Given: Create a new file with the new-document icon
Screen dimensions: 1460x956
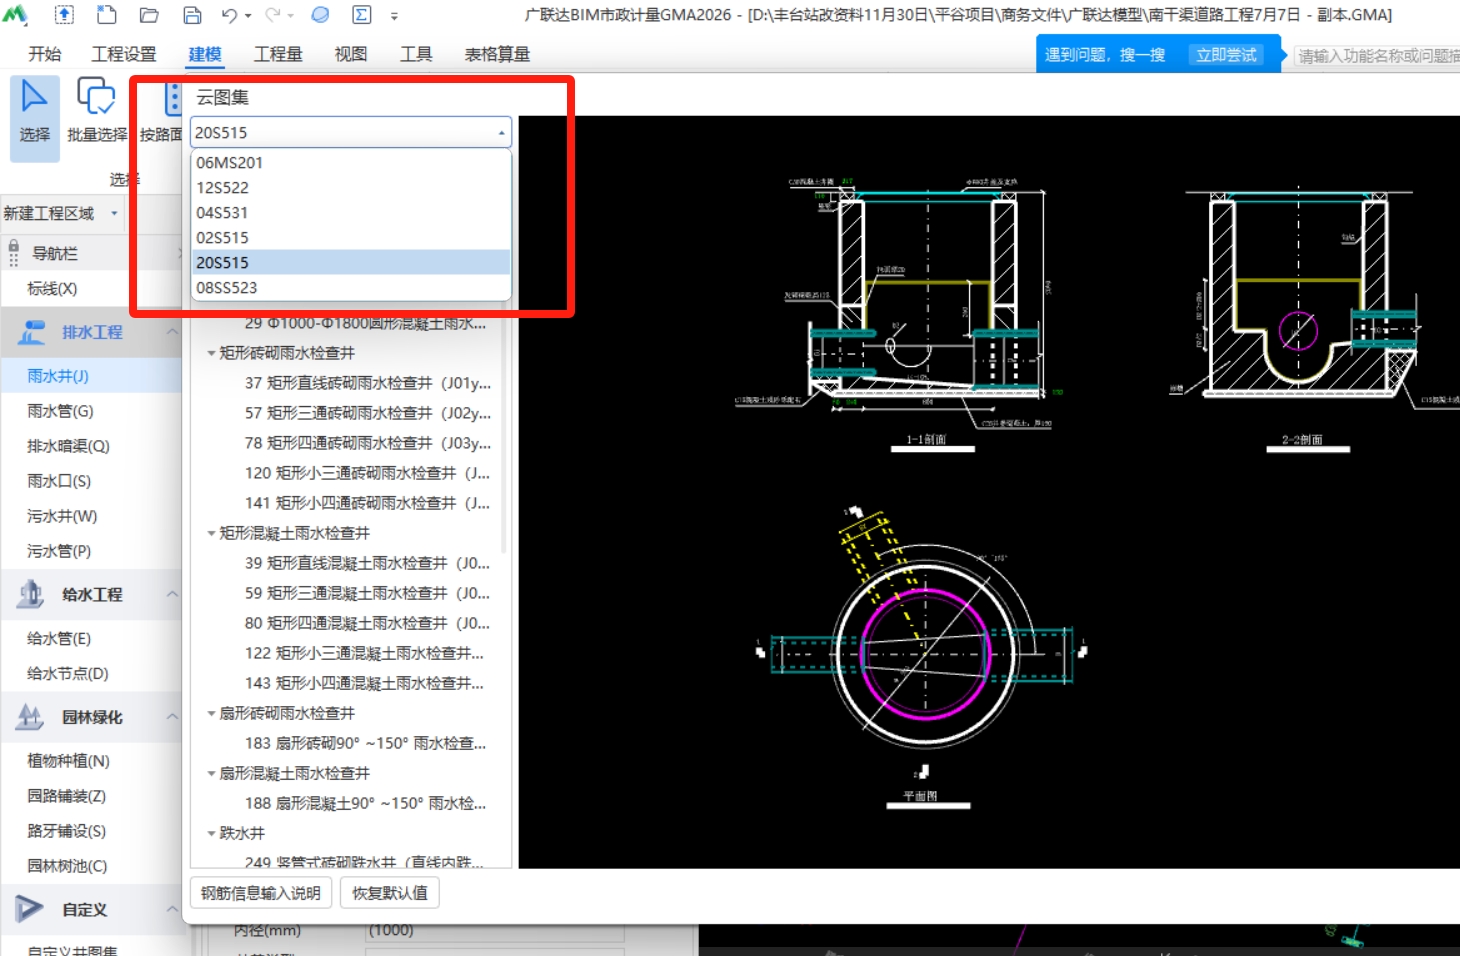Looking at the screenshot, I should tap(106, 15).
